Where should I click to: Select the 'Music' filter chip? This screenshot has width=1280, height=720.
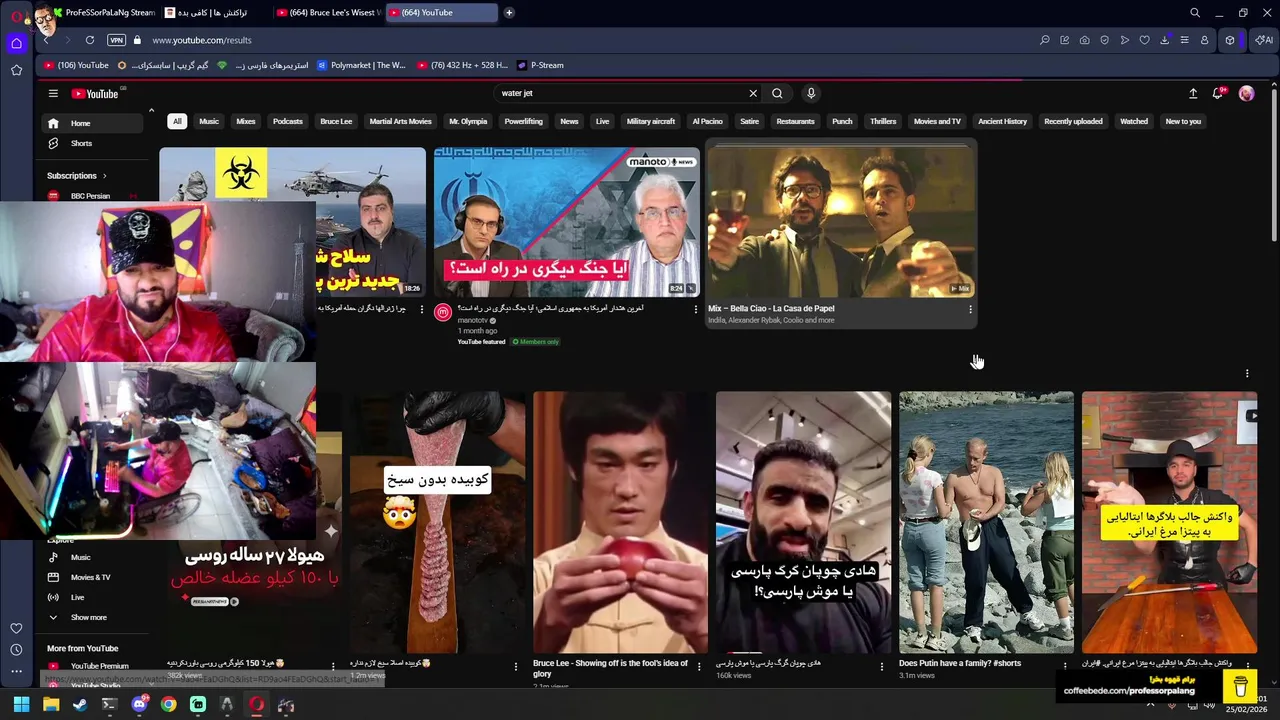point(209,121)
